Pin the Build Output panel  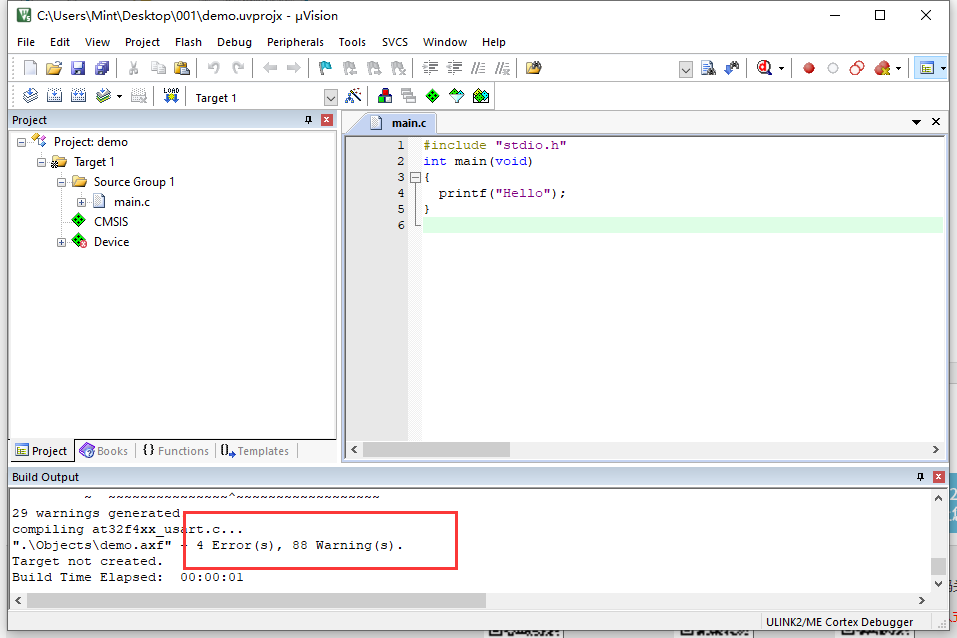920,477
